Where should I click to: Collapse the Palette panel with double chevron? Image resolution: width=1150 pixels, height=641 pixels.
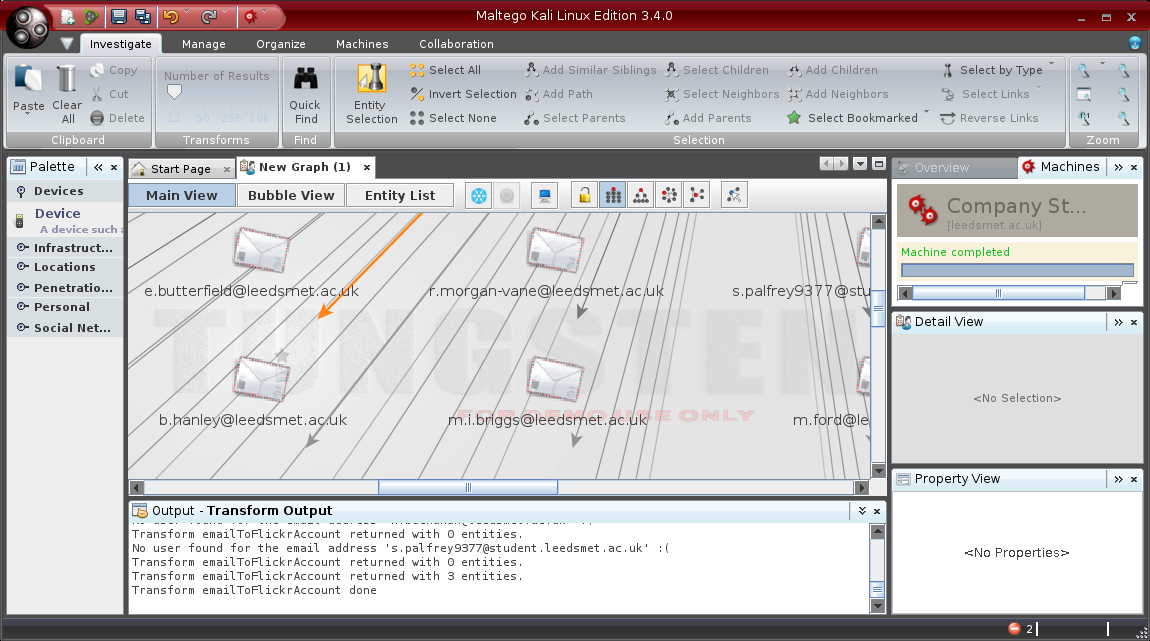(x=98, y=167)
